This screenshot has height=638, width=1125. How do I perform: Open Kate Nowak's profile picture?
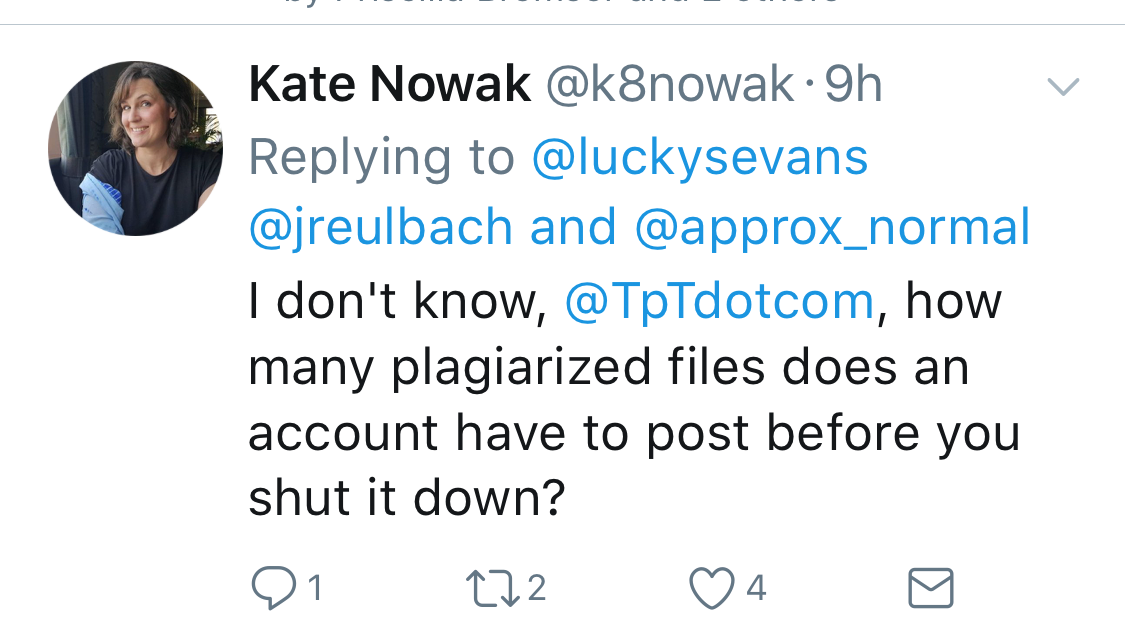click(135, 148)
